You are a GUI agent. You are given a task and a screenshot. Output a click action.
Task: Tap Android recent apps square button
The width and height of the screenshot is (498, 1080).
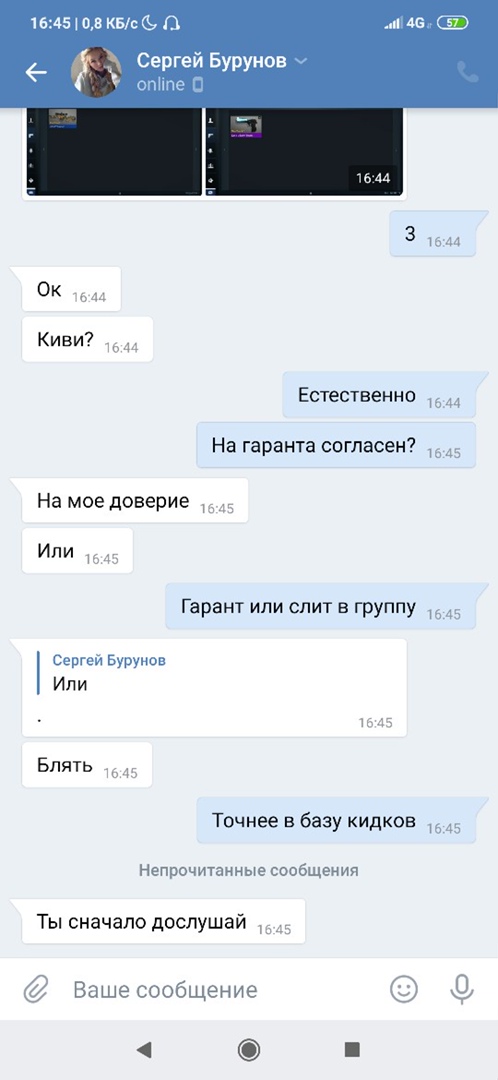(x=352, y=1049)
